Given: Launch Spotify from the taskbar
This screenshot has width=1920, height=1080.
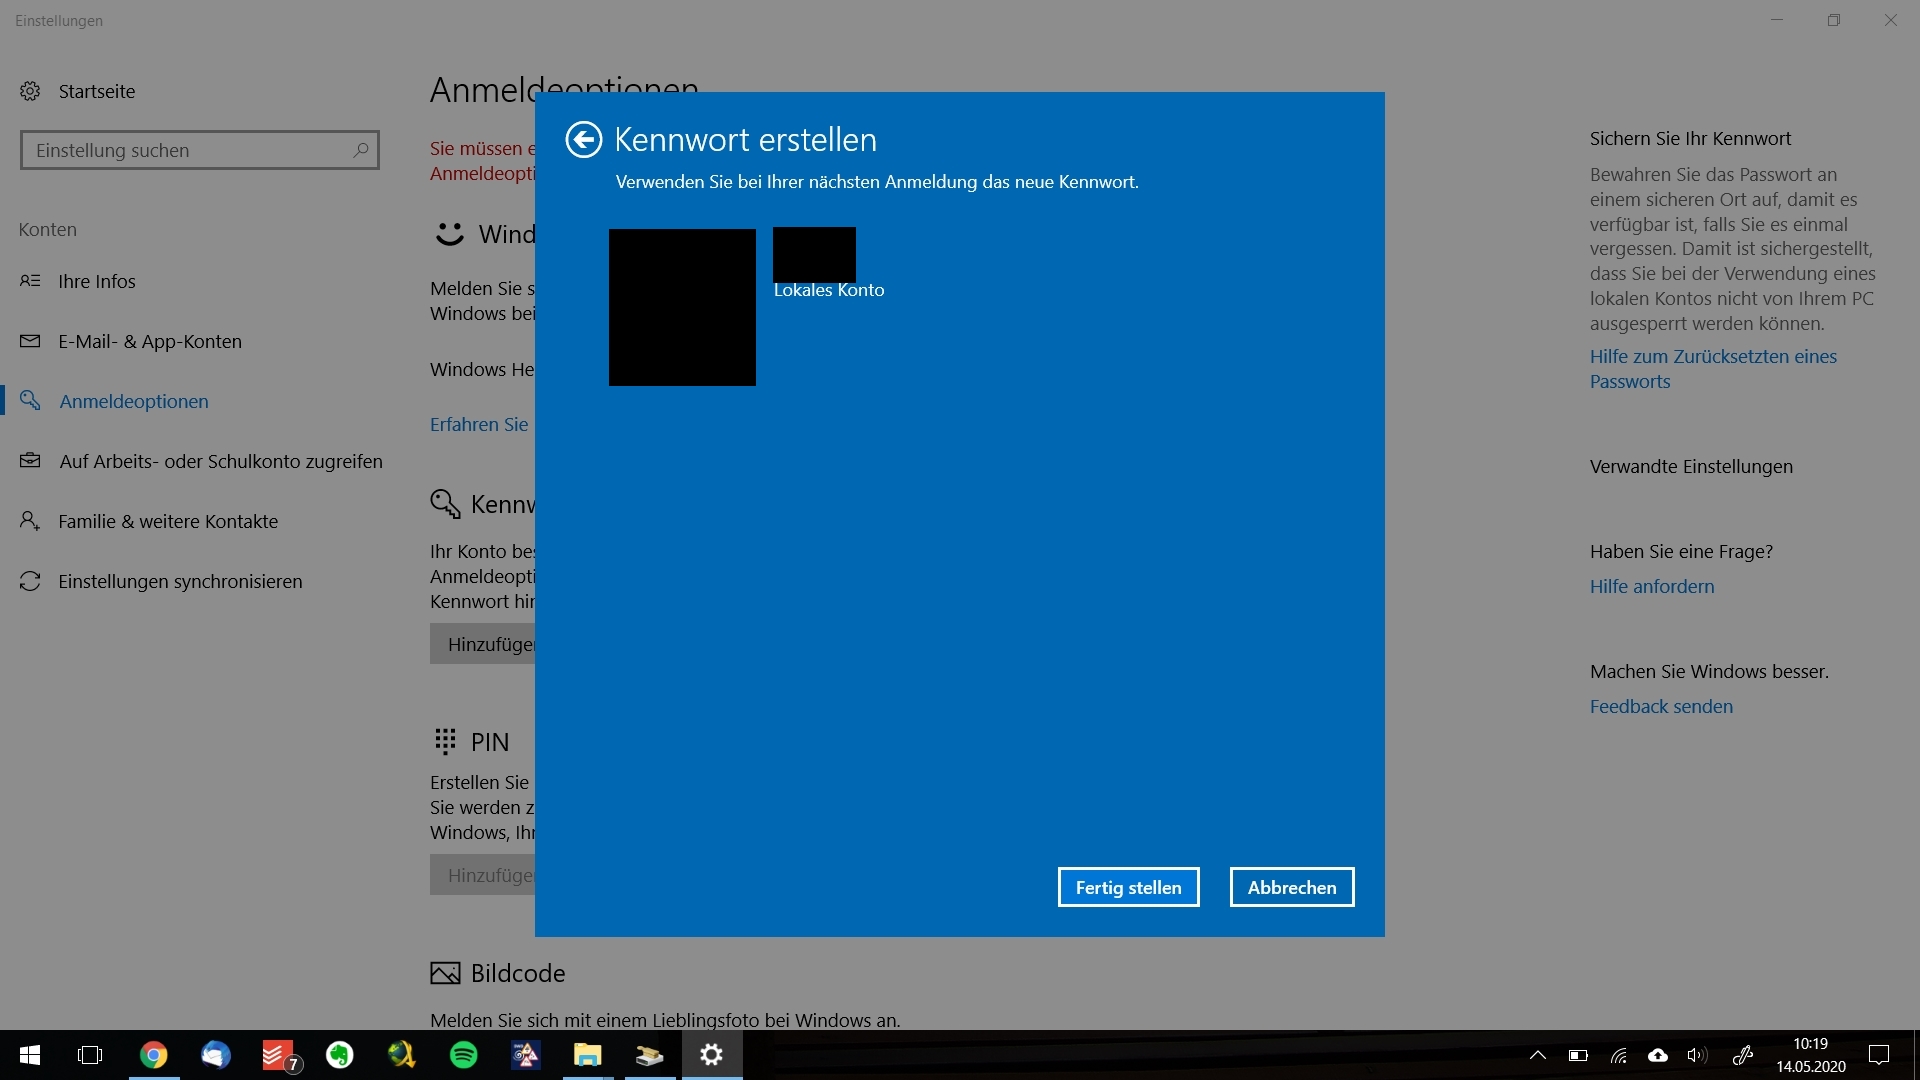Looking at the screenshot, I should click(463, 1055).
